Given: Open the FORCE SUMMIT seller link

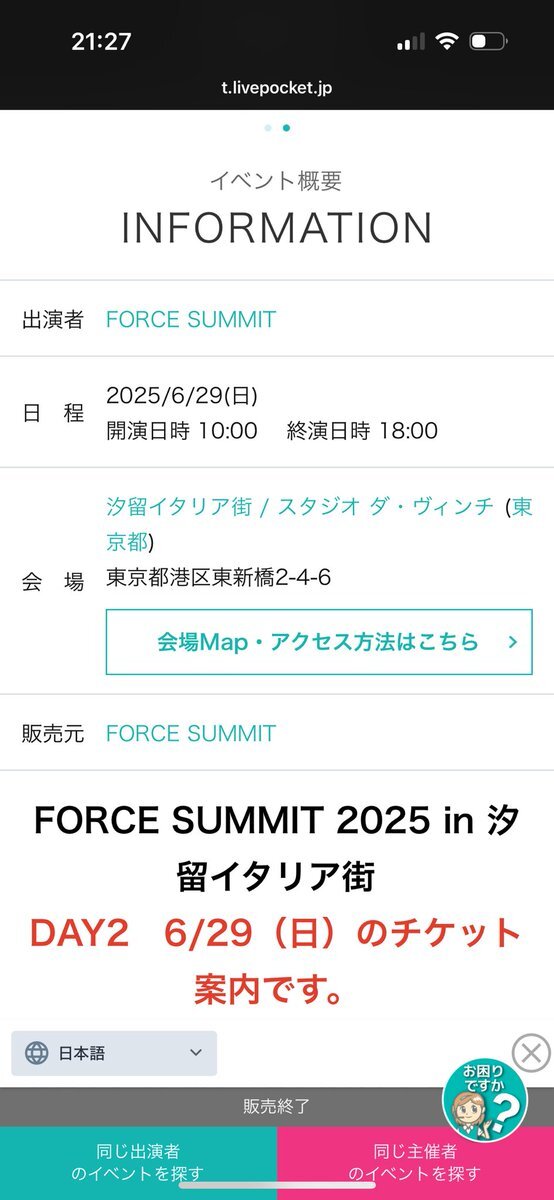Looking at the screenshot, I should (x=191, y=733).
